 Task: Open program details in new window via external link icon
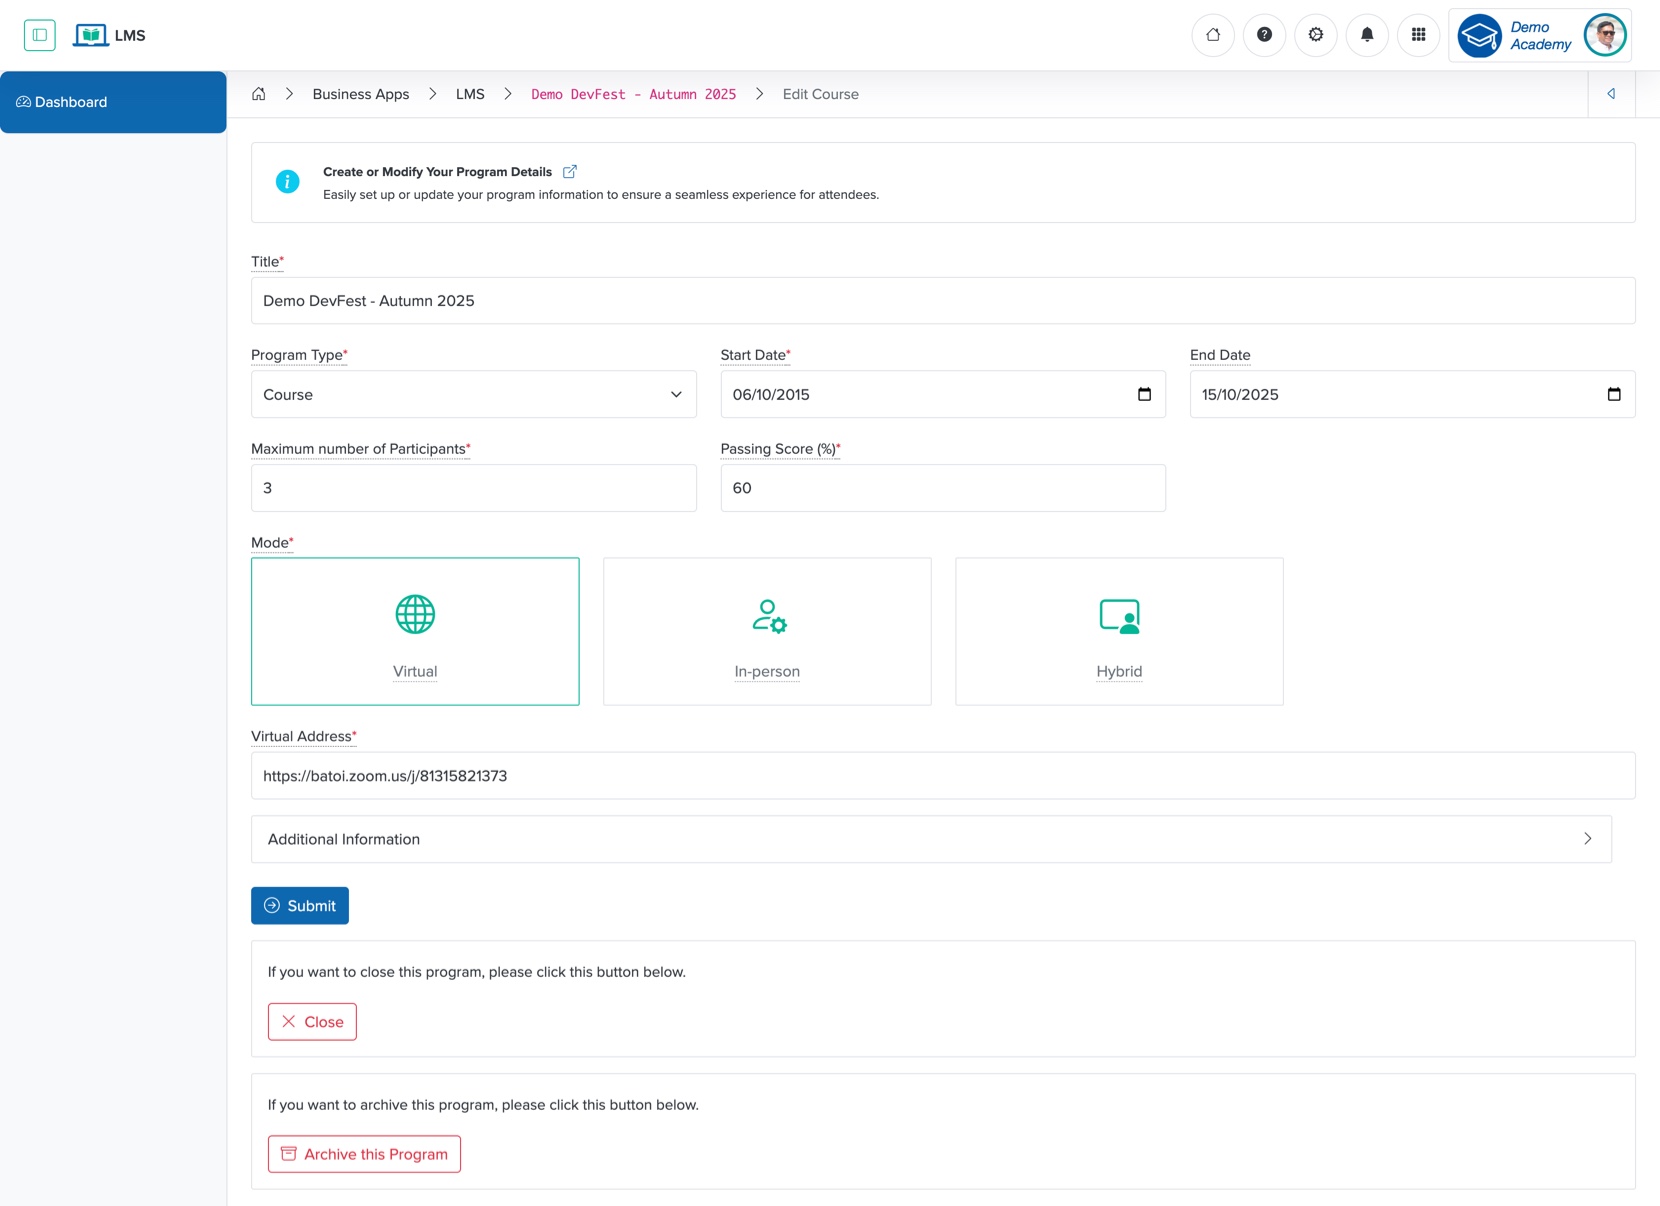click(x=570, y=171)
